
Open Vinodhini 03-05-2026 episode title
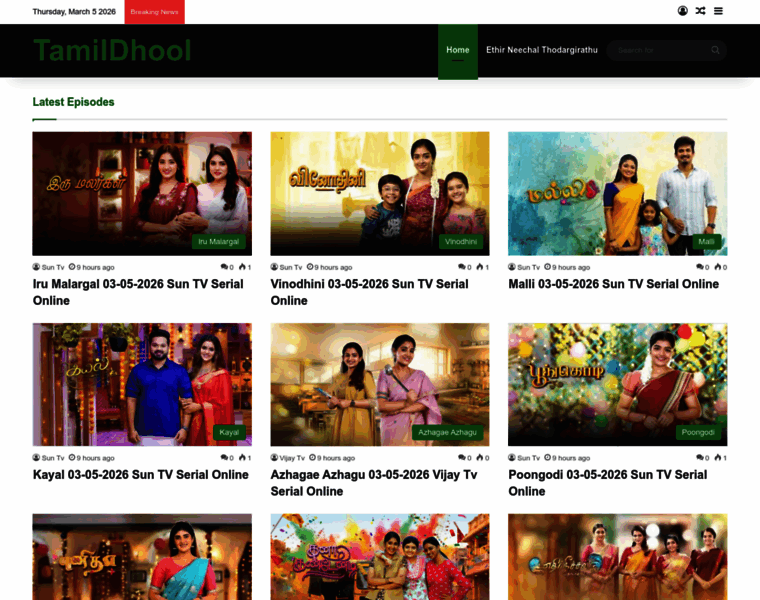coord(369,292)
